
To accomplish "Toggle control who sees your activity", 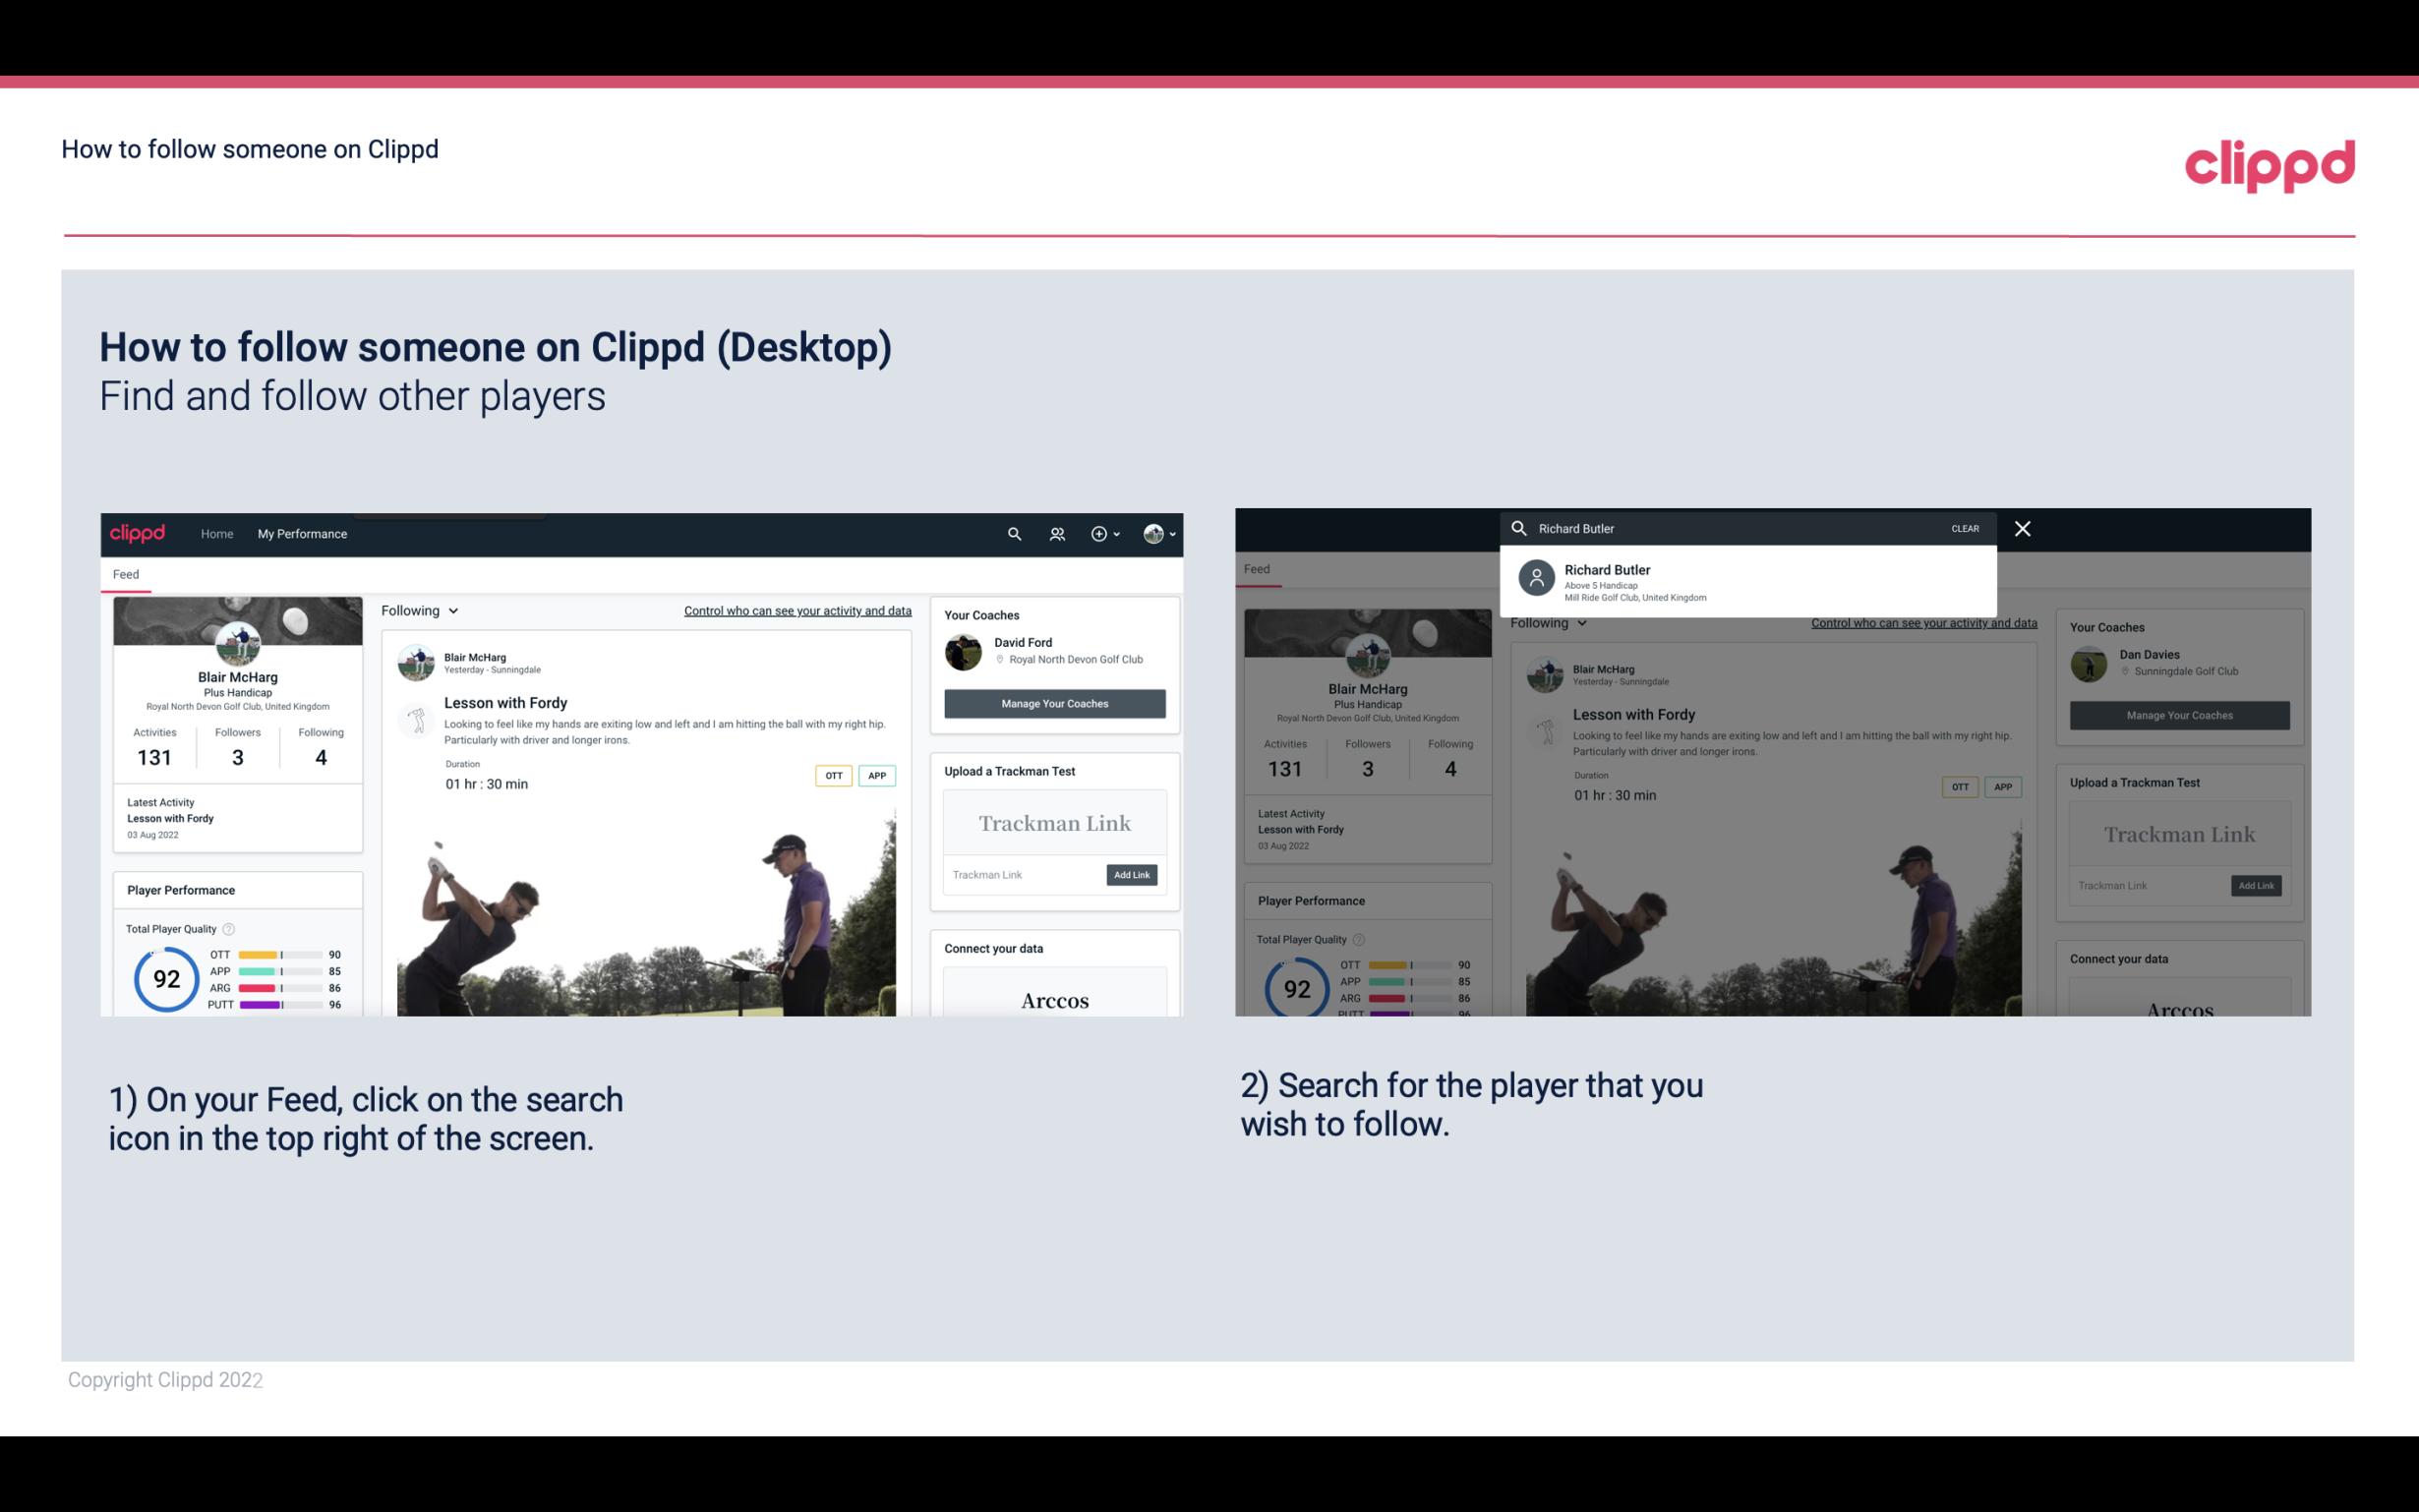I will click(796, 610).
